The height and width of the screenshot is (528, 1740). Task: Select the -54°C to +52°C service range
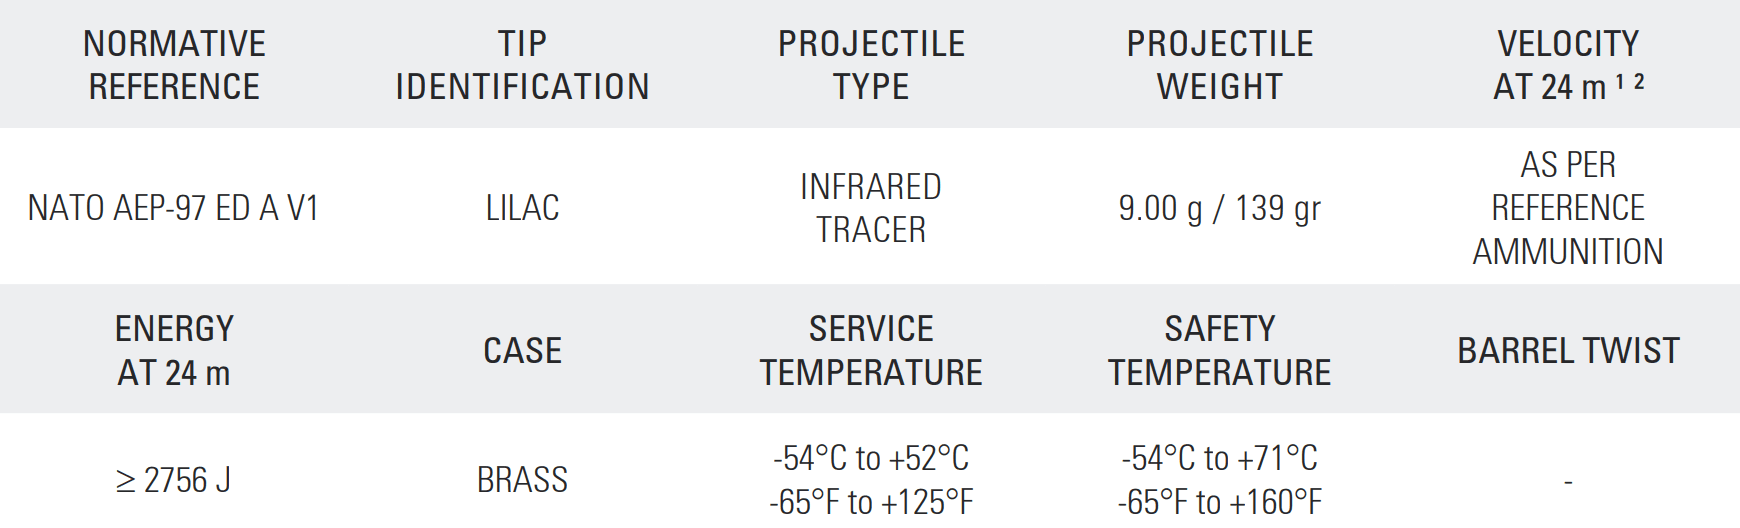[x=871, y=458]
